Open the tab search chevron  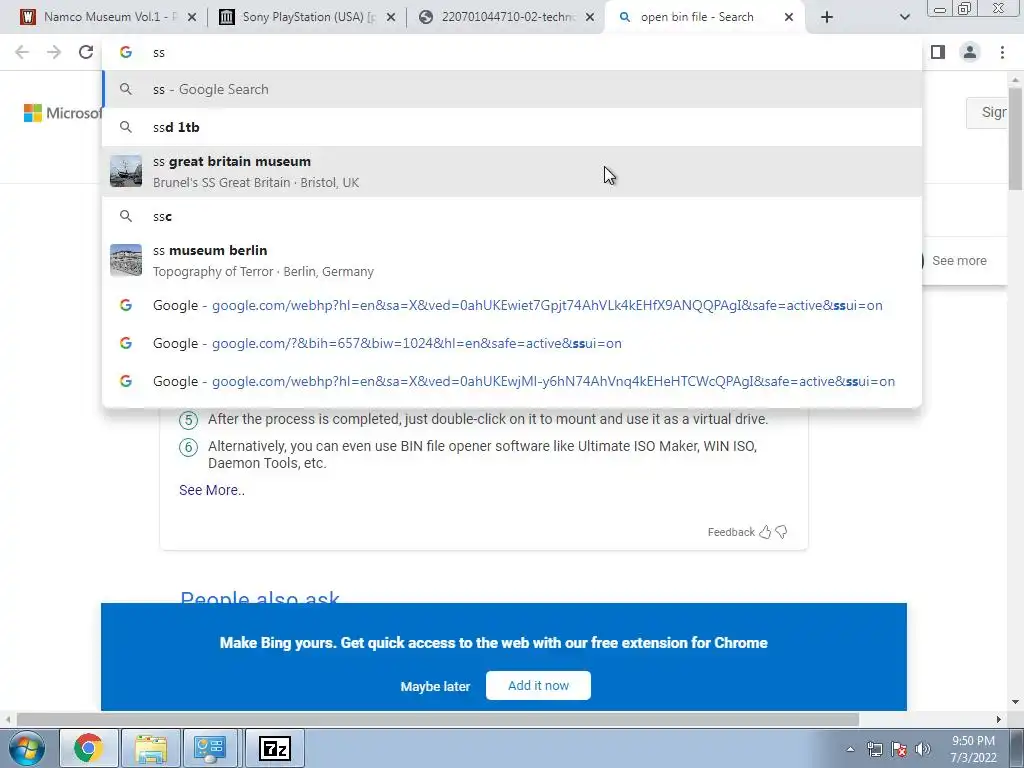tap(904, 18)
